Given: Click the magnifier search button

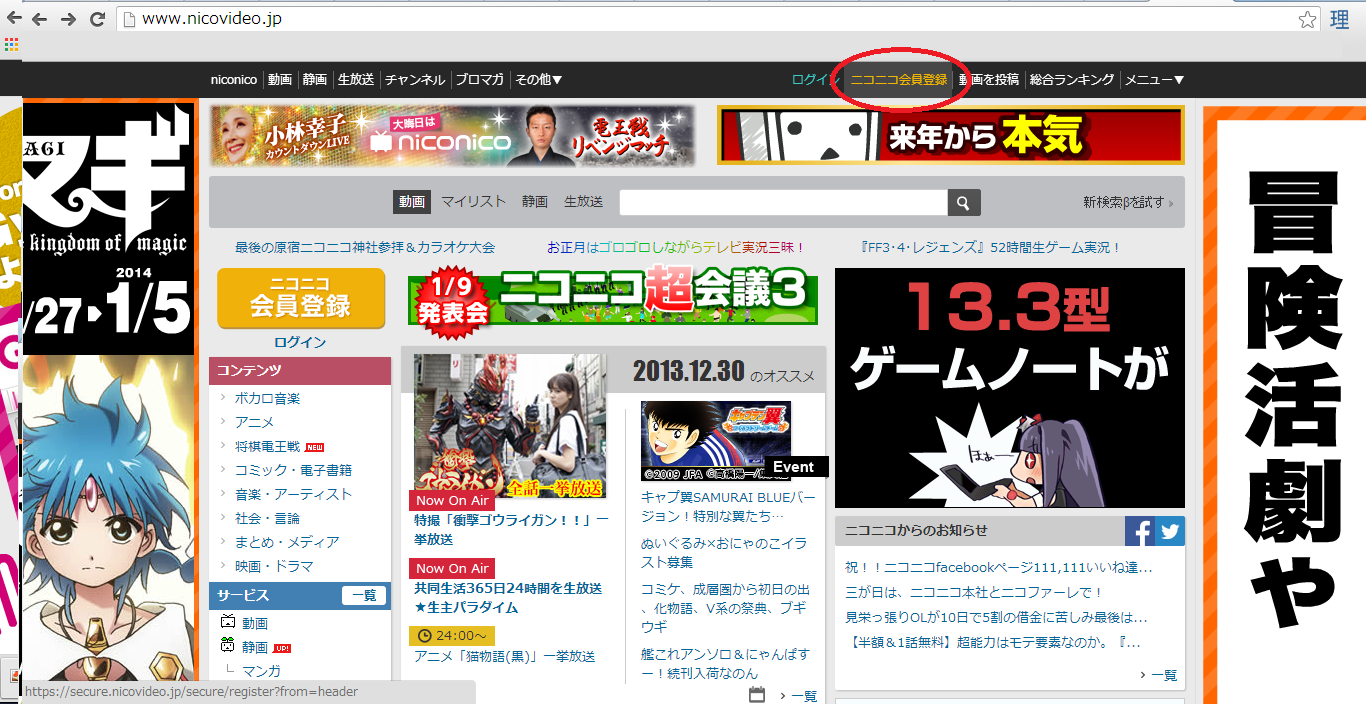Looking at the screenshot, I should (x=963, y=203).
